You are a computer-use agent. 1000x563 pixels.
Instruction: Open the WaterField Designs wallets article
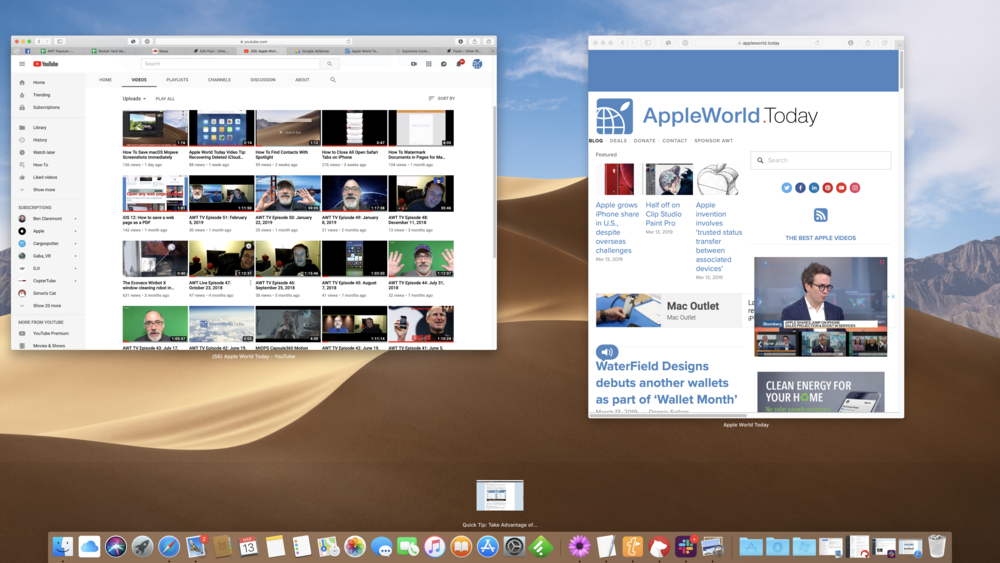click(x=666, y=383)
